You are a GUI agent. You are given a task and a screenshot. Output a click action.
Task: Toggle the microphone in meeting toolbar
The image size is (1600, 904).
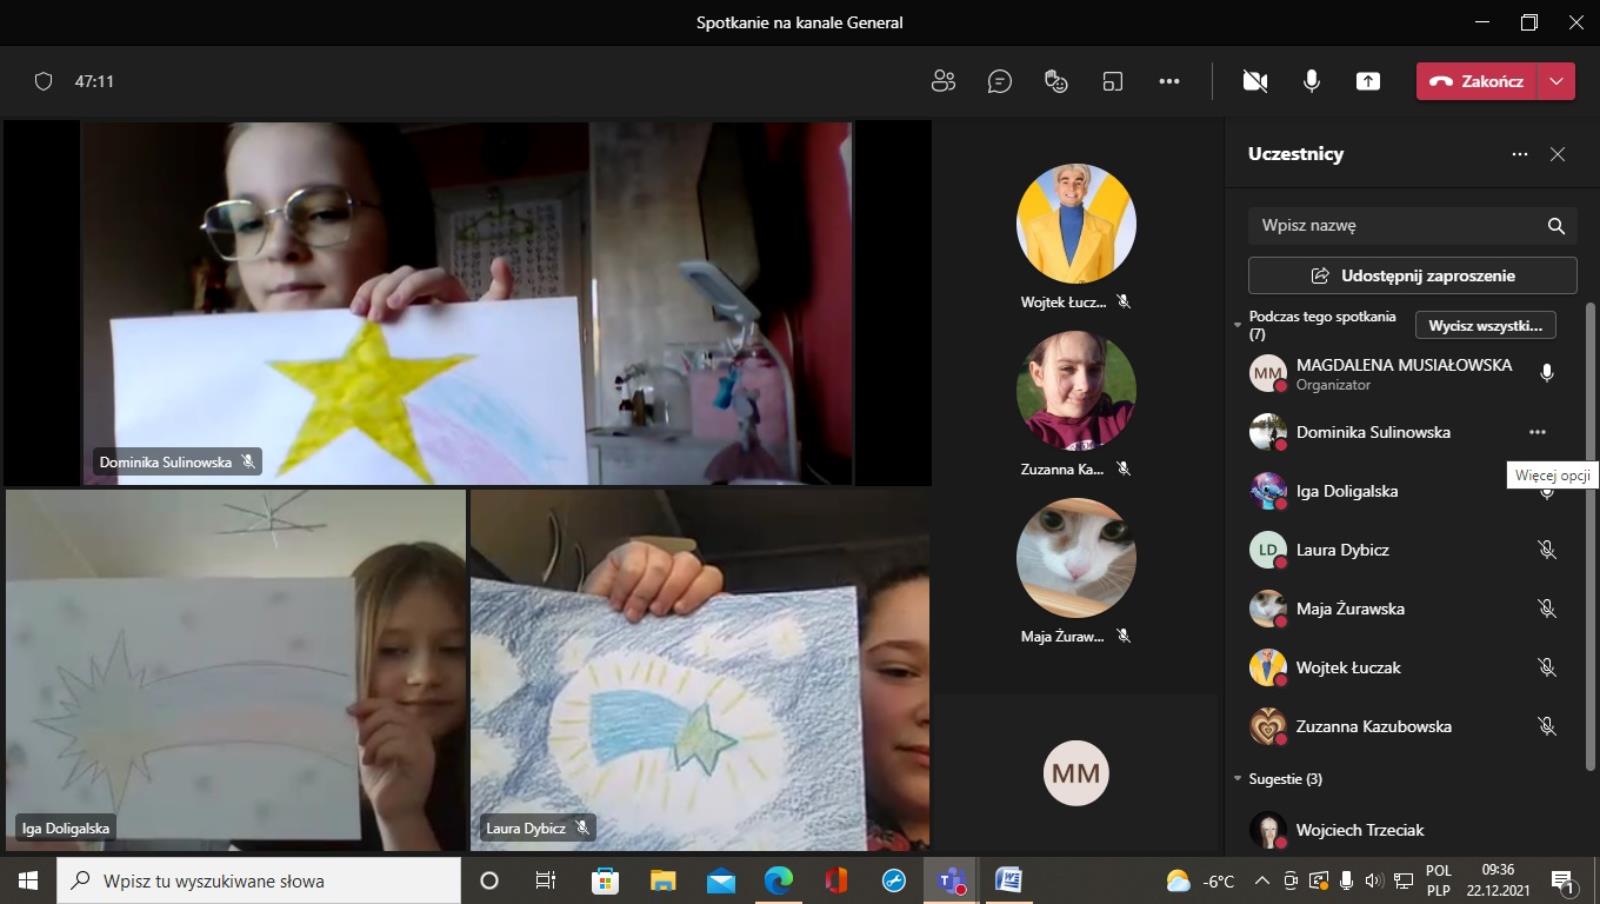pyautogui.click(x=1311, y=81)
